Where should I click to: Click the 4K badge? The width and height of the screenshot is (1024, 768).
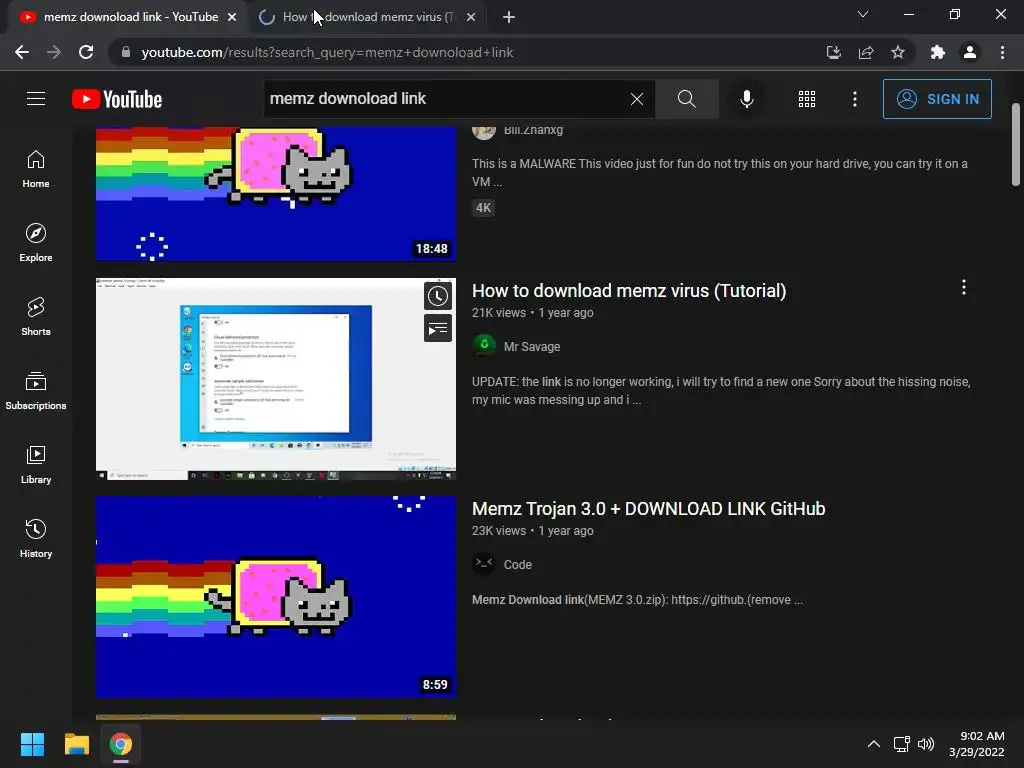point(483,208)
